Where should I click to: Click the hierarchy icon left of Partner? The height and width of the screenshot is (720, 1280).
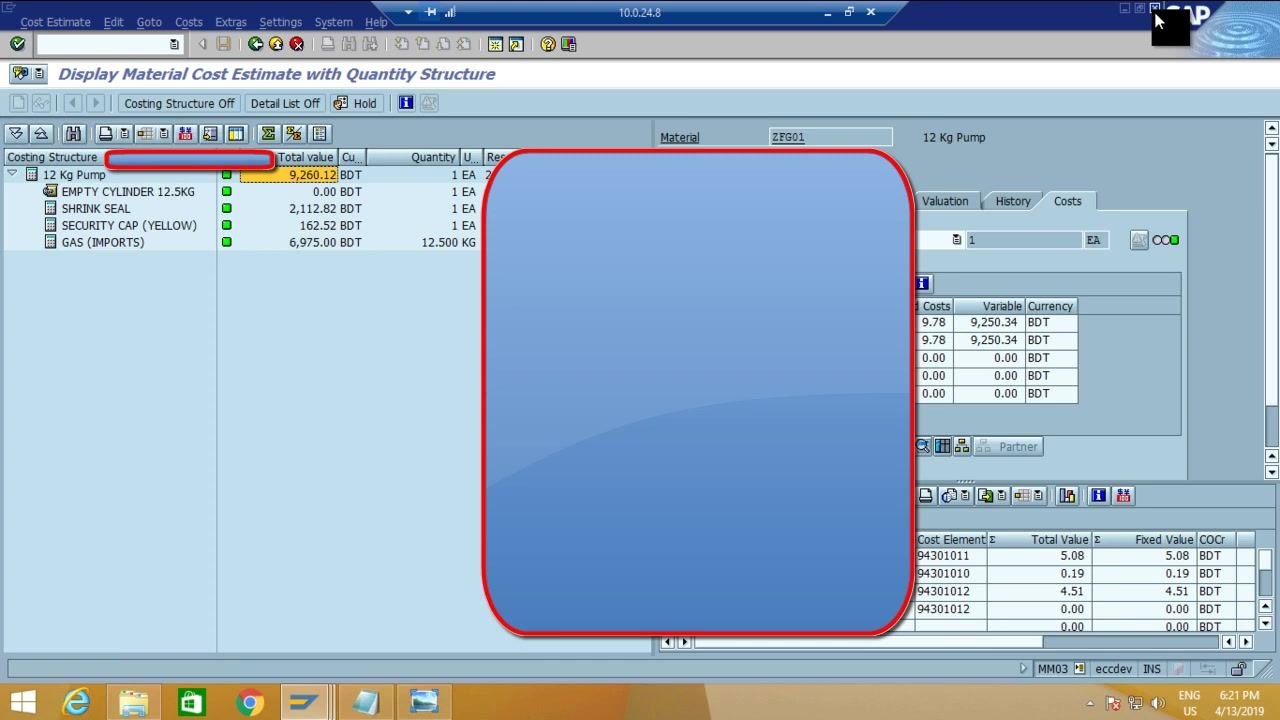coord(962,447)
